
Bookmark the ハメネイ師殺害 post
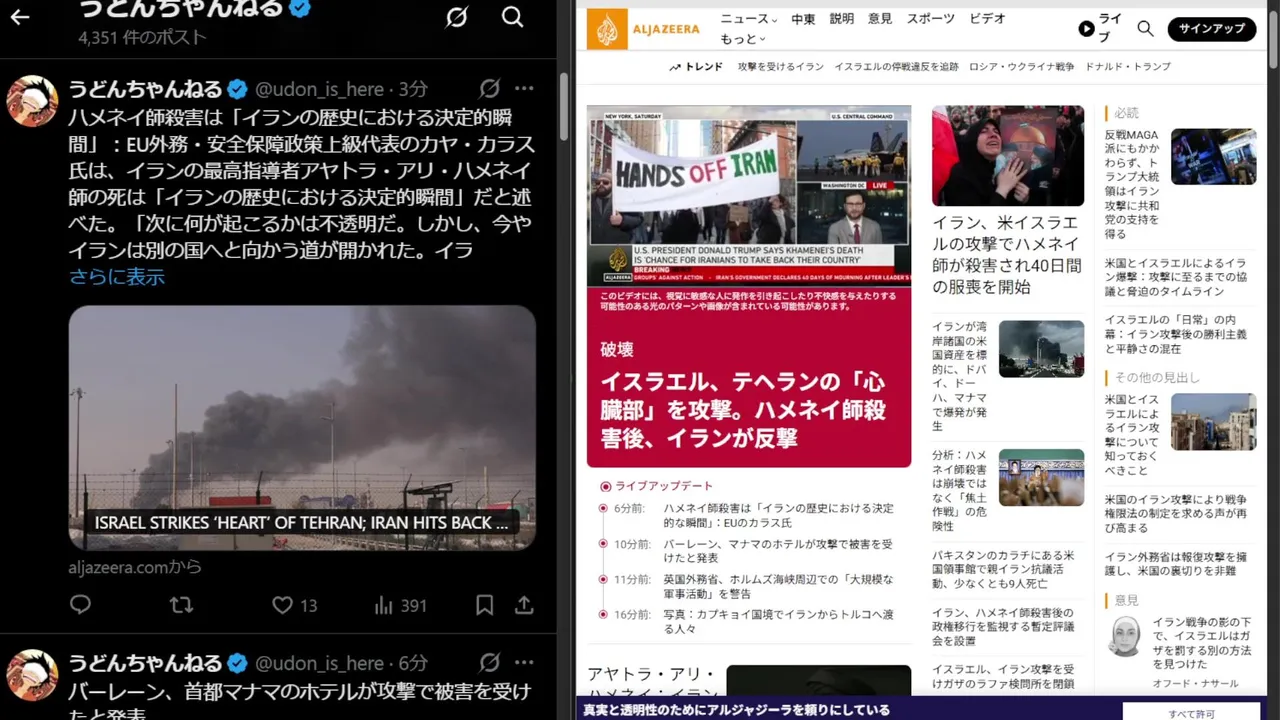pos(485,605)
